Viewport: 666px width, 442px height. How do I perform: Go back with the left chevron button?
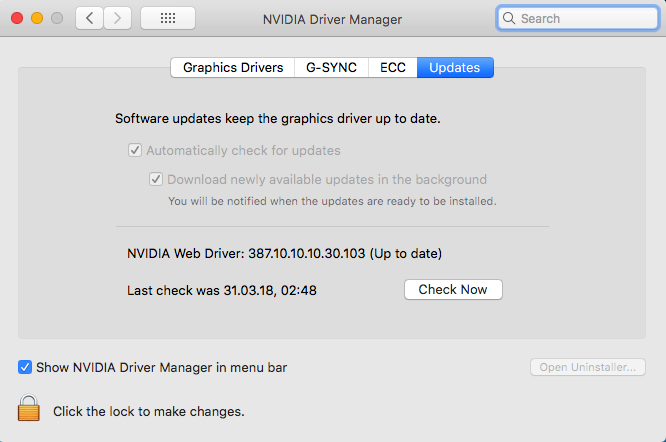tap(89, 18)
